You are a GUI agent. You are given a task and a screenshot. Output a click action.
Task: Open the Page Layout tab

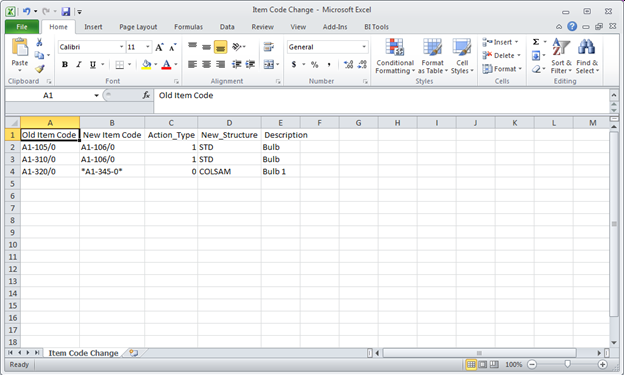(x=138, y=27)
